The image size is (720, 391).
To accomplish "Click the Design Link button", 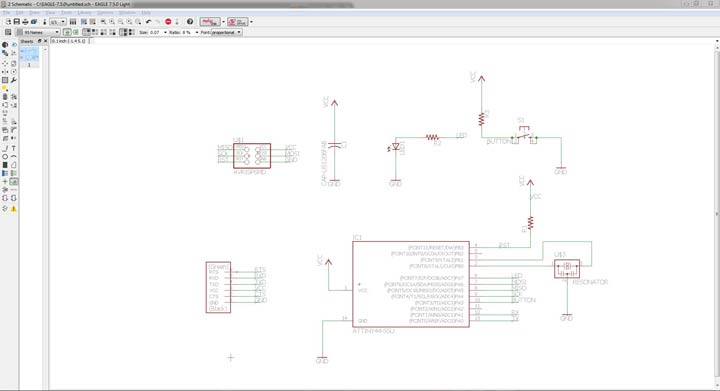I will 209,22.
